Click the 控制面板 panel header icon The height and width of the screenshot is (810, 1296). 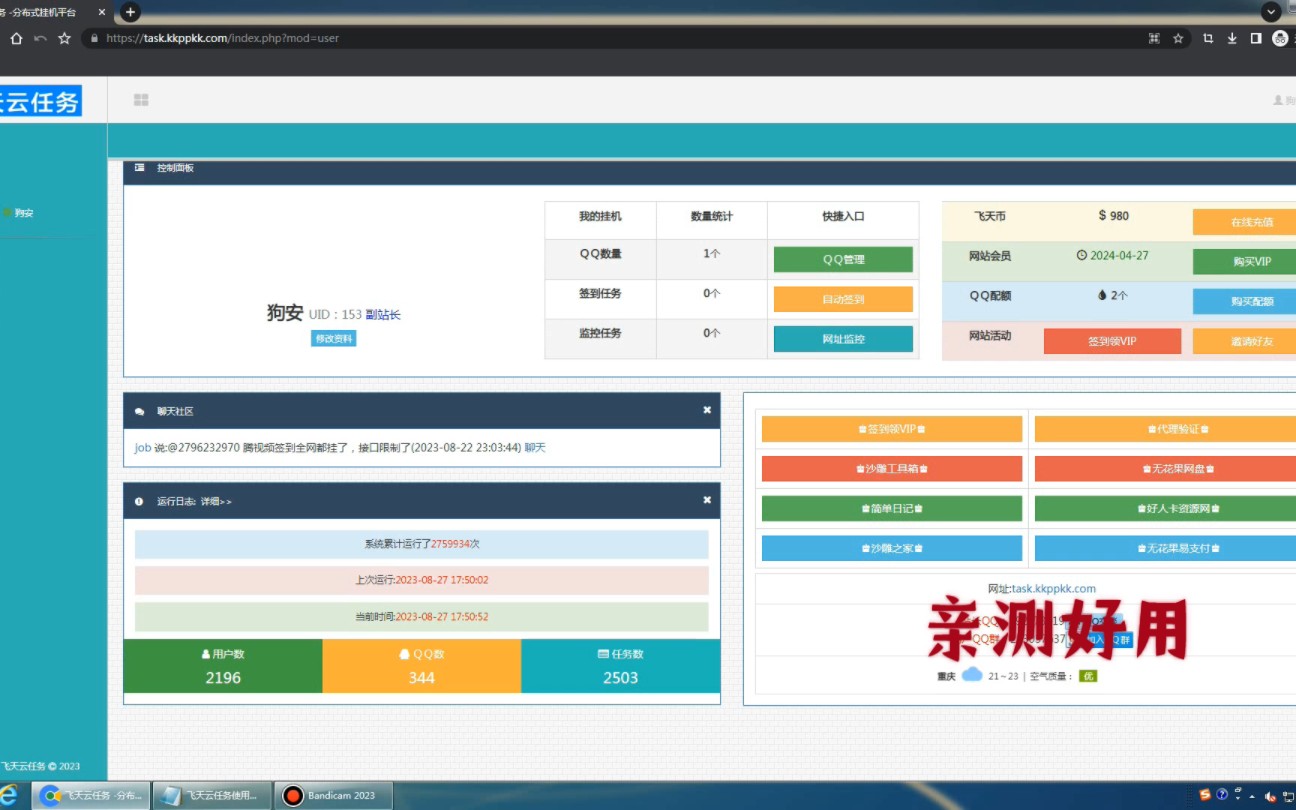[x=139, y=168]
